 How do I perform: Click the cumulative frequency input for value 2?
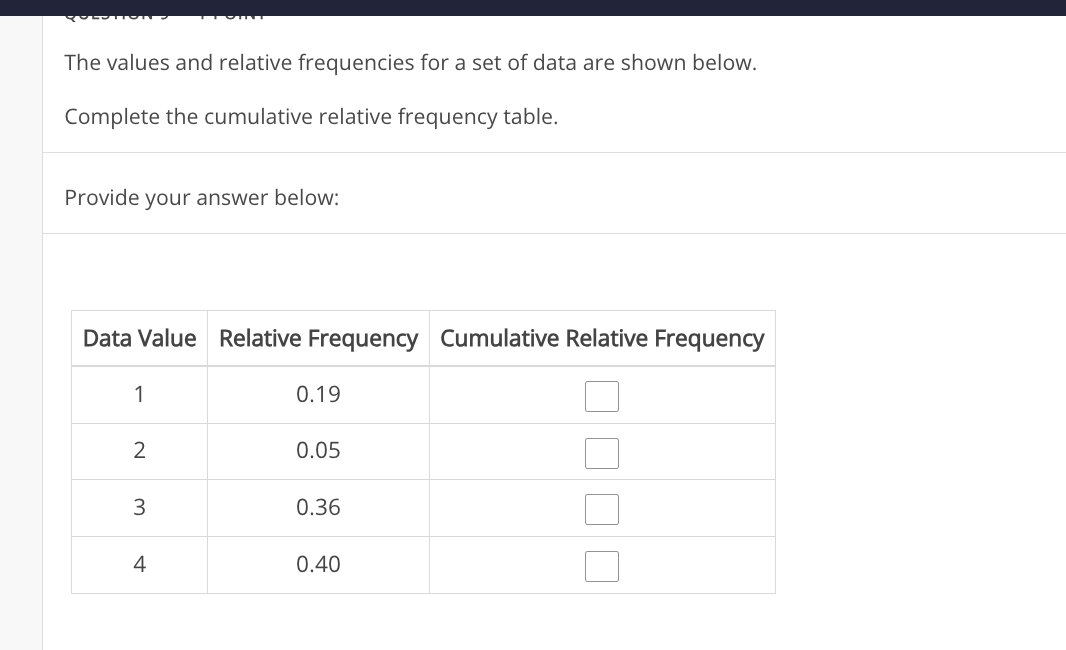(602, 454)
